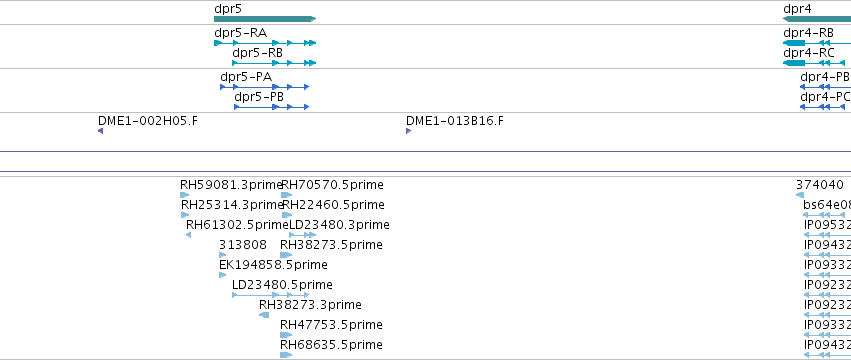Click the dpr5-RA transcript glyph
Viewport: 851px width, 360px height.
pyautogui.click(x=265, y=43)
